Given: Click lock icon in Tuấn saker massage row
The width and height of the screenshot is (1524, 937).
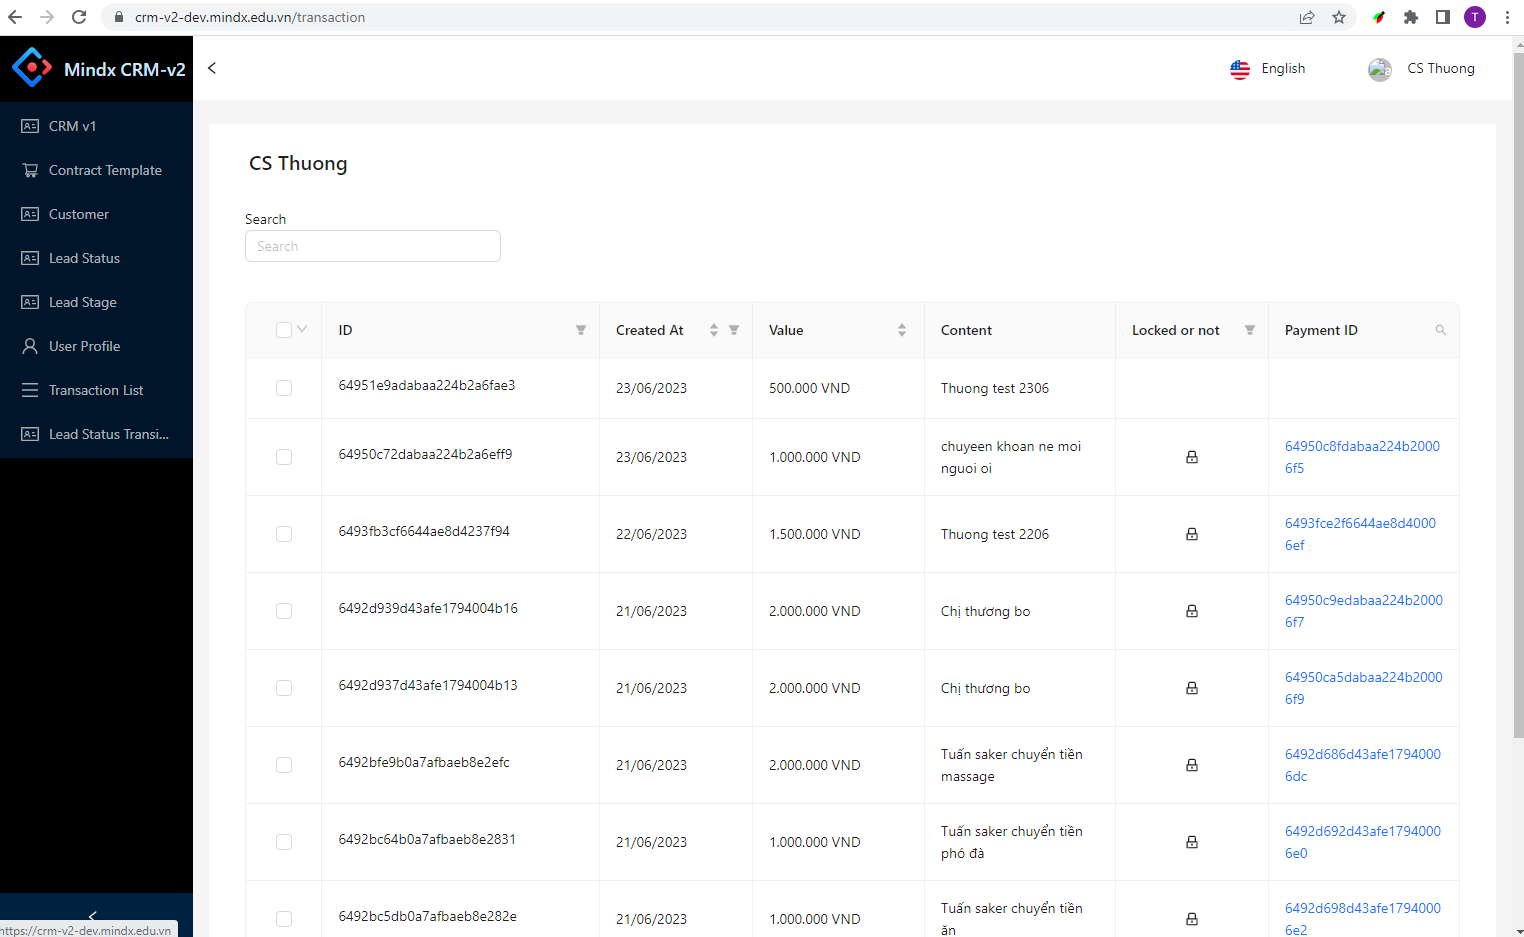Looking at the screenshot, I should 1192,765.
